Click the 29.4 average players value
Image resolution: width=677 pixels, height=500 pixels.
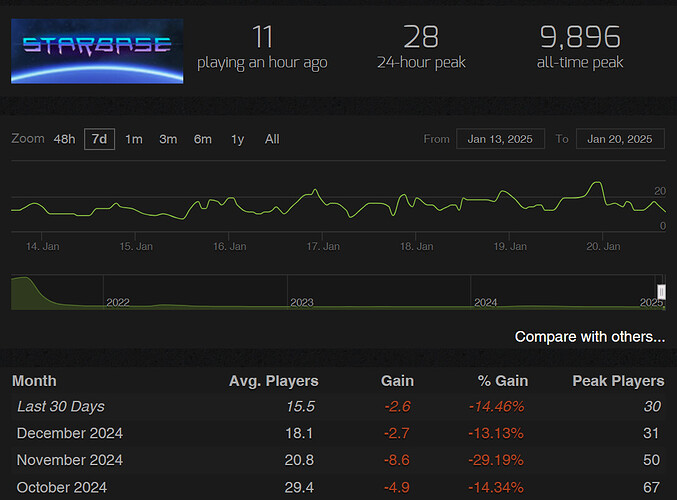[299, 487]
